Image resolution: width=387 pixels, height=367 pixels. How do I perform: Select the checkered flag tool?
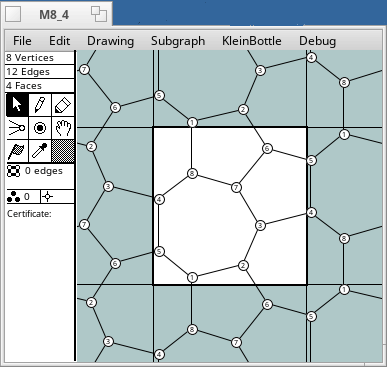tap(17, 151)
